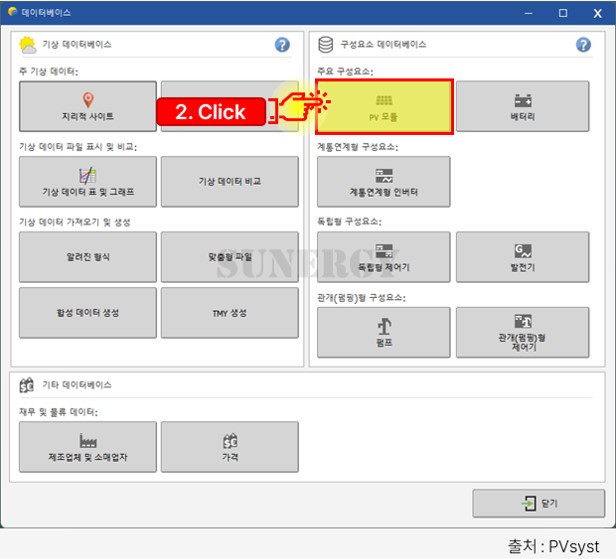The width and height of the screenshot is (616, 559).
Task: Click the 계통연계형 구성요소: label
Action: click(358, 147)
